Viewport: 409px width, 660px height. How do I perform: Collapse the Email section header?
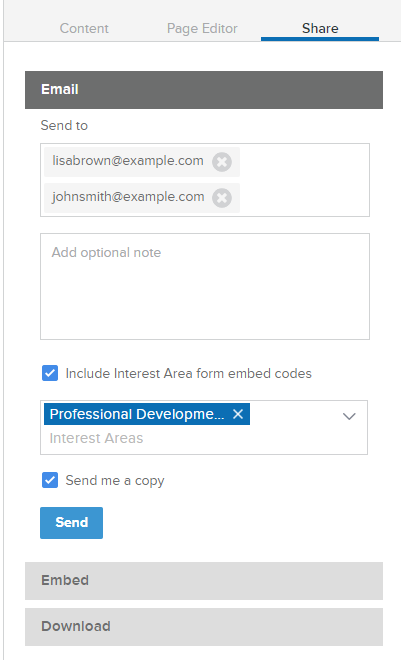coord(204,90)
